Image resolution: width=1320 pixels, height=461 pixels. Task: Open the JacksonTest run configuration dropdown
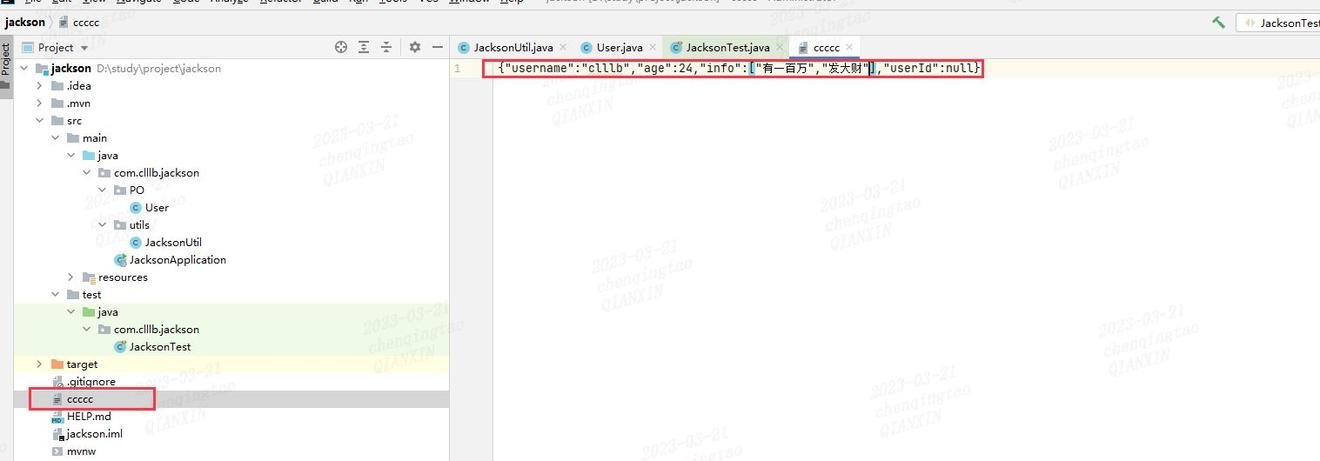click(x=1280, y=22)
